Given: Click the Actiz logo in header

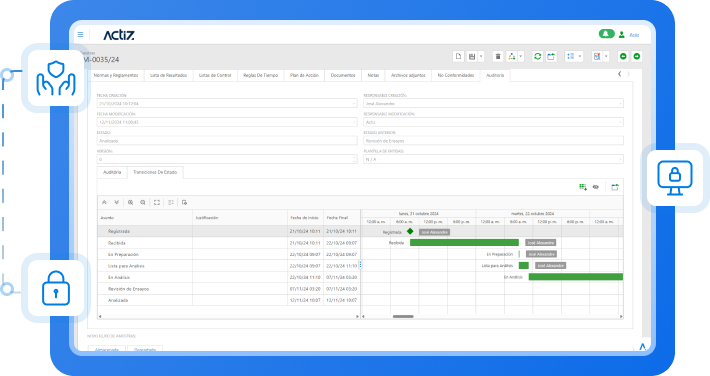Looking at the screenshot, I should point(119,35).
